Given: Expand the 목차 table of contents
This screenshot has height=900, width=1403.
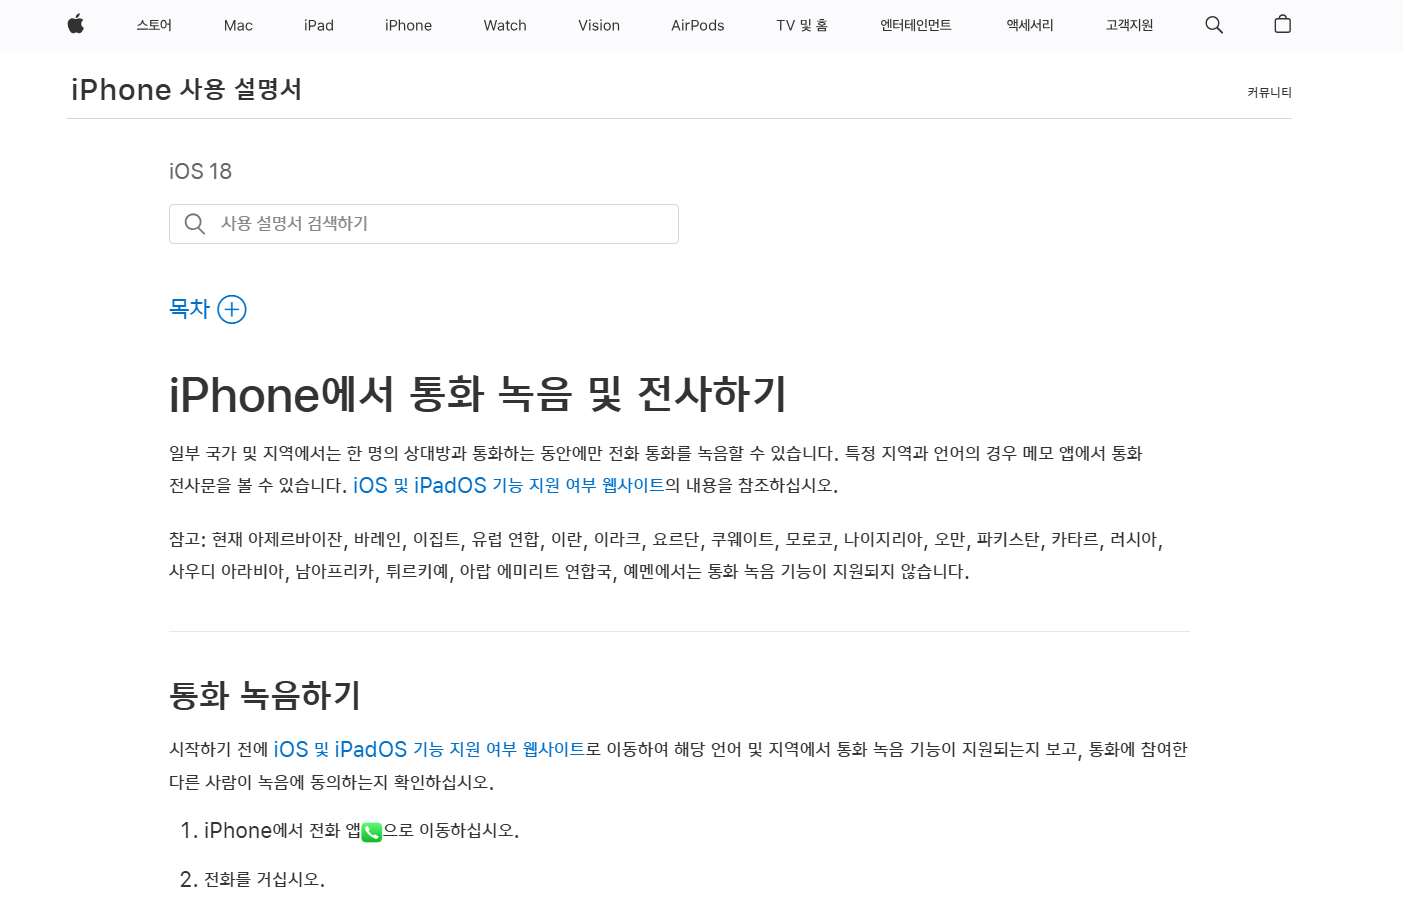Looking at the screenshot, I should coord(189,308).
